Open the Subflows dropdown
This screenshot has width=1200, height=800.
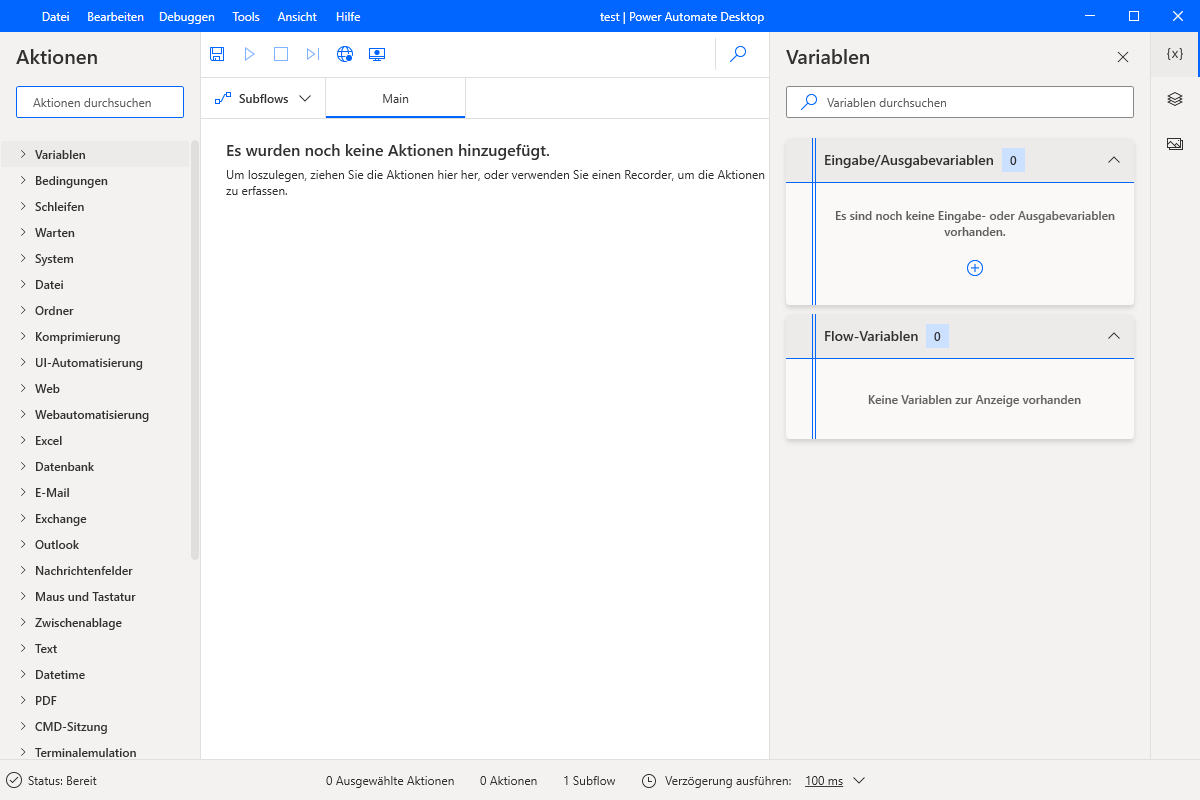(x=263, y=99)
